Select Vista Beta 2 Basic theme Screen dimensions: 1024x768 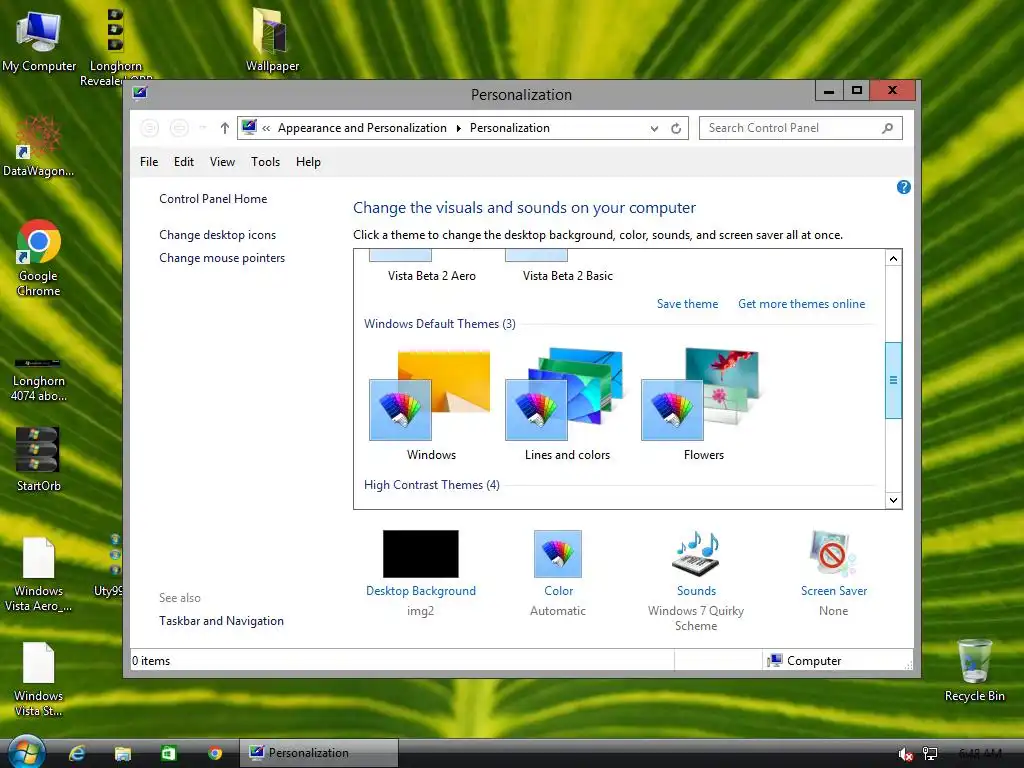point(568,266)
